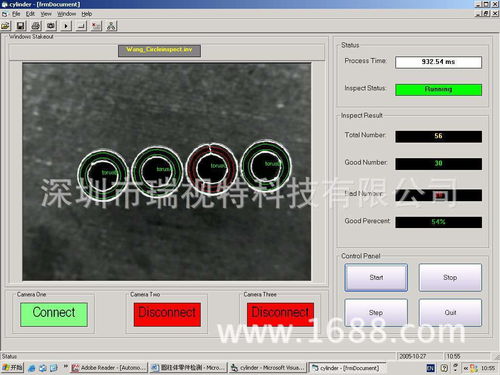500x375 pixels.
Task: Open file using the folder toolbar icon
Action: [x=6, y=26]
